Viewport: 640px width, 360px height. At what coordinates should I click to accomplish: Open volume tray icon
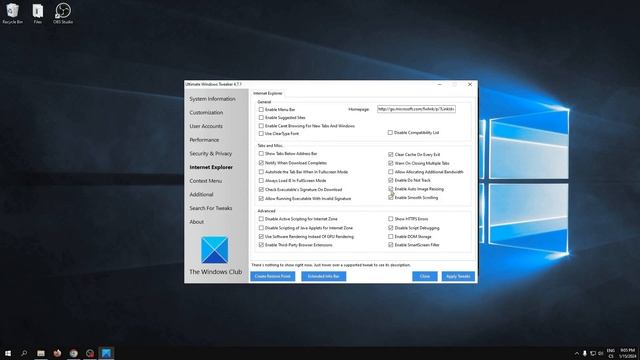pyautogui.click(x=600, y=353)
